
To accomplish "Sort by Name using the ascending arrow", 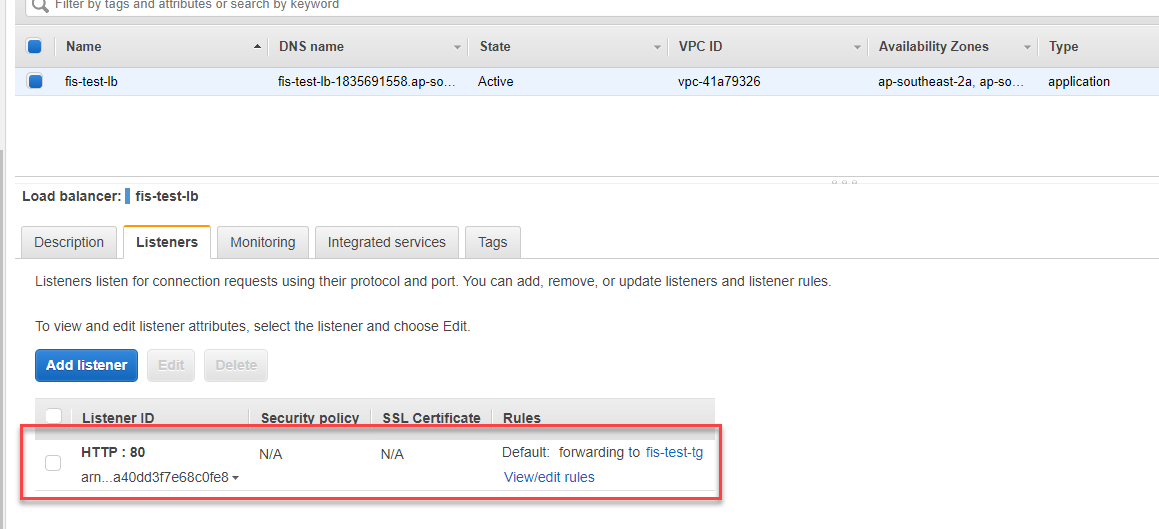I will click(258, 47).
